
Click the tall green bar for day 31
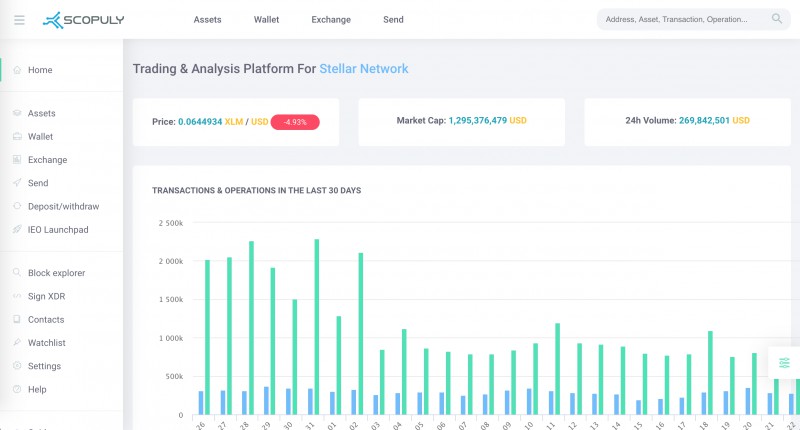(x=317, y=326)
